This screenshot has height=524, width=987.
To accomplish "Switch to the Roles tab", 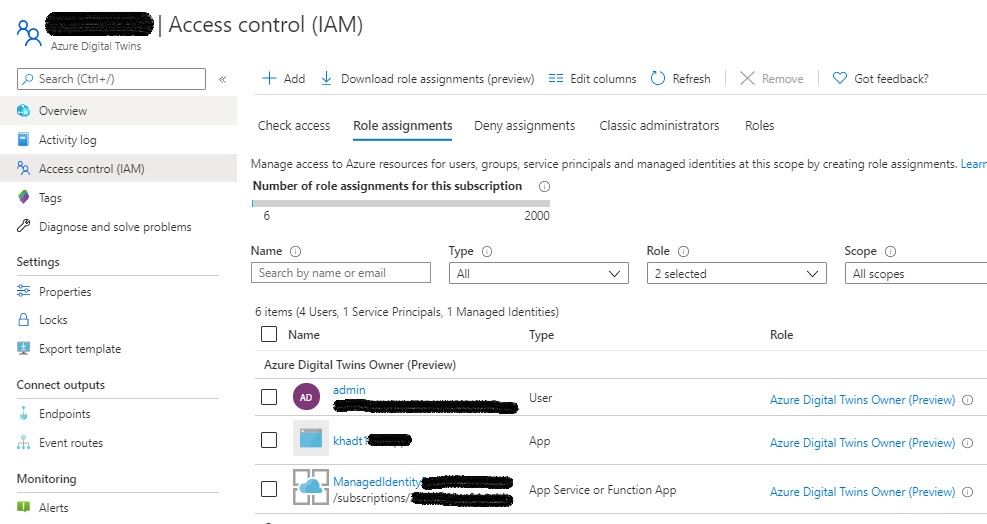I will click(x=760, y=125).
